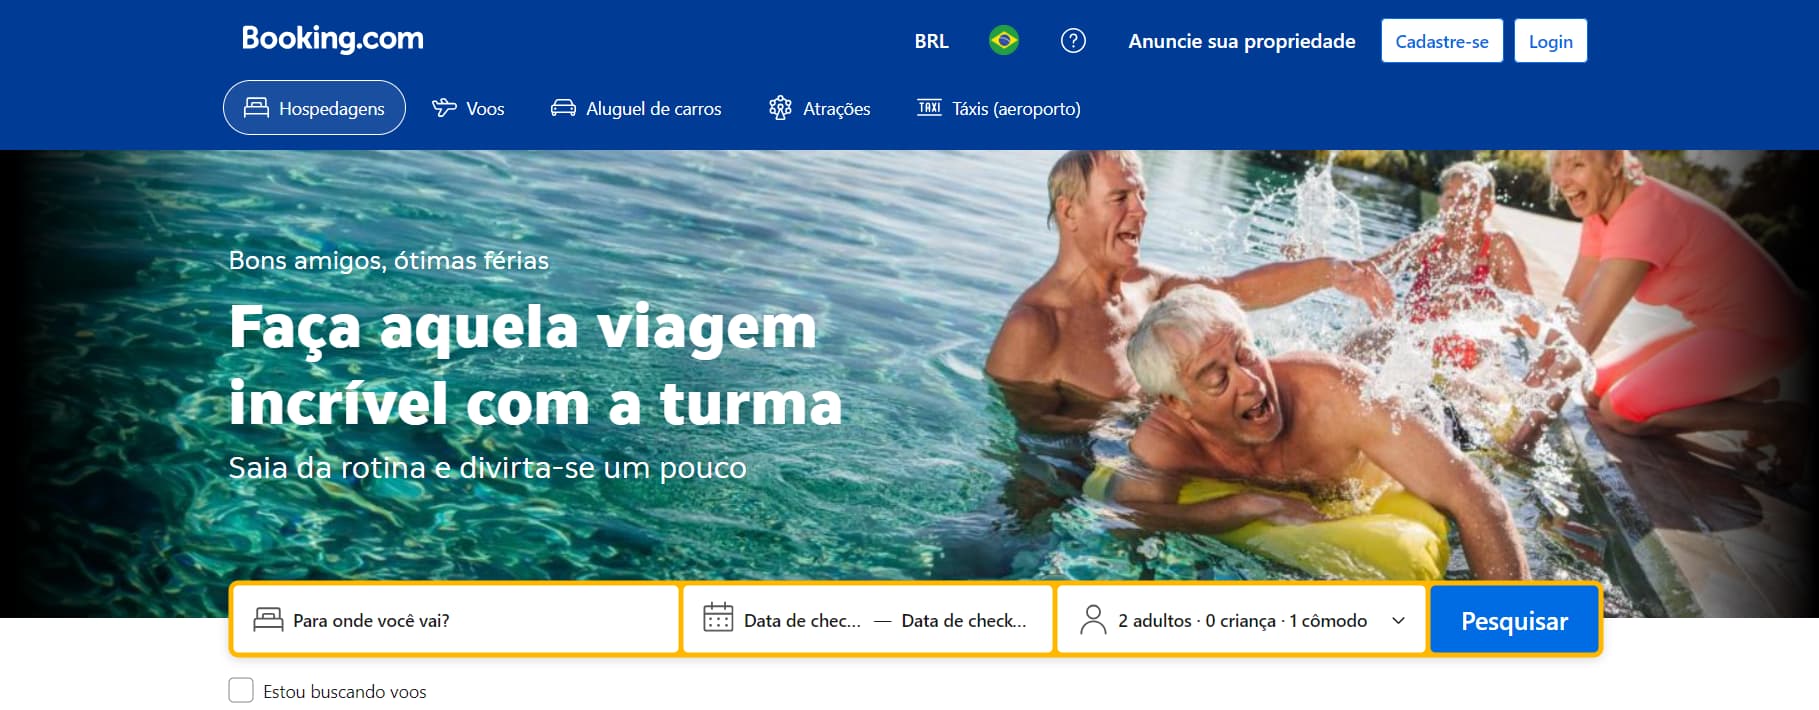Open the help question mark icon
Viewport: 1819px width, 710px height.
click(1073, 41)
